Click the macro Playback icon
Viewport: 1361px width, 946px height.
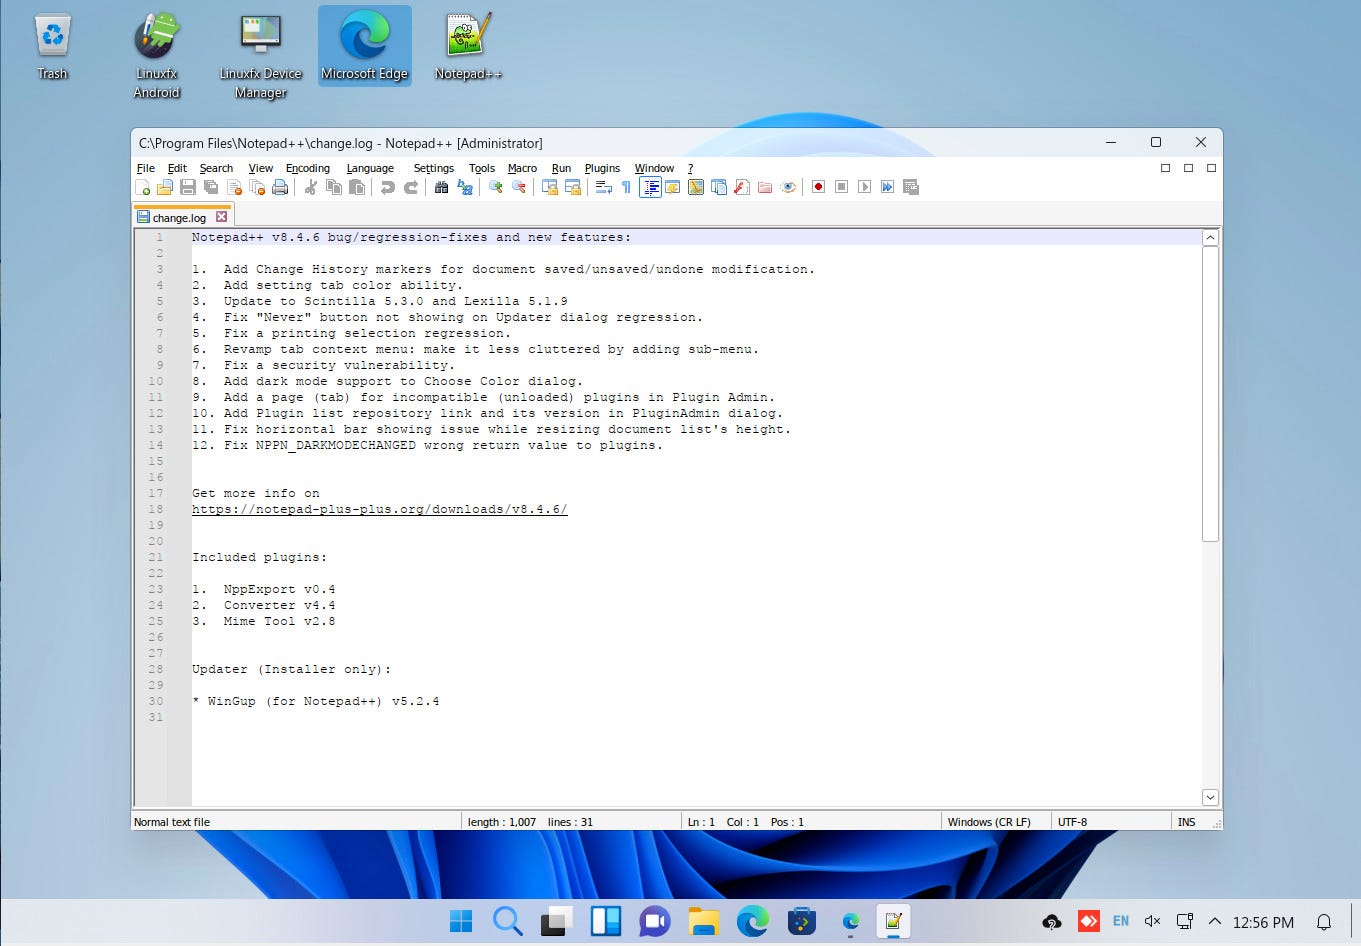pyautogui.click(x=864, y=187)
